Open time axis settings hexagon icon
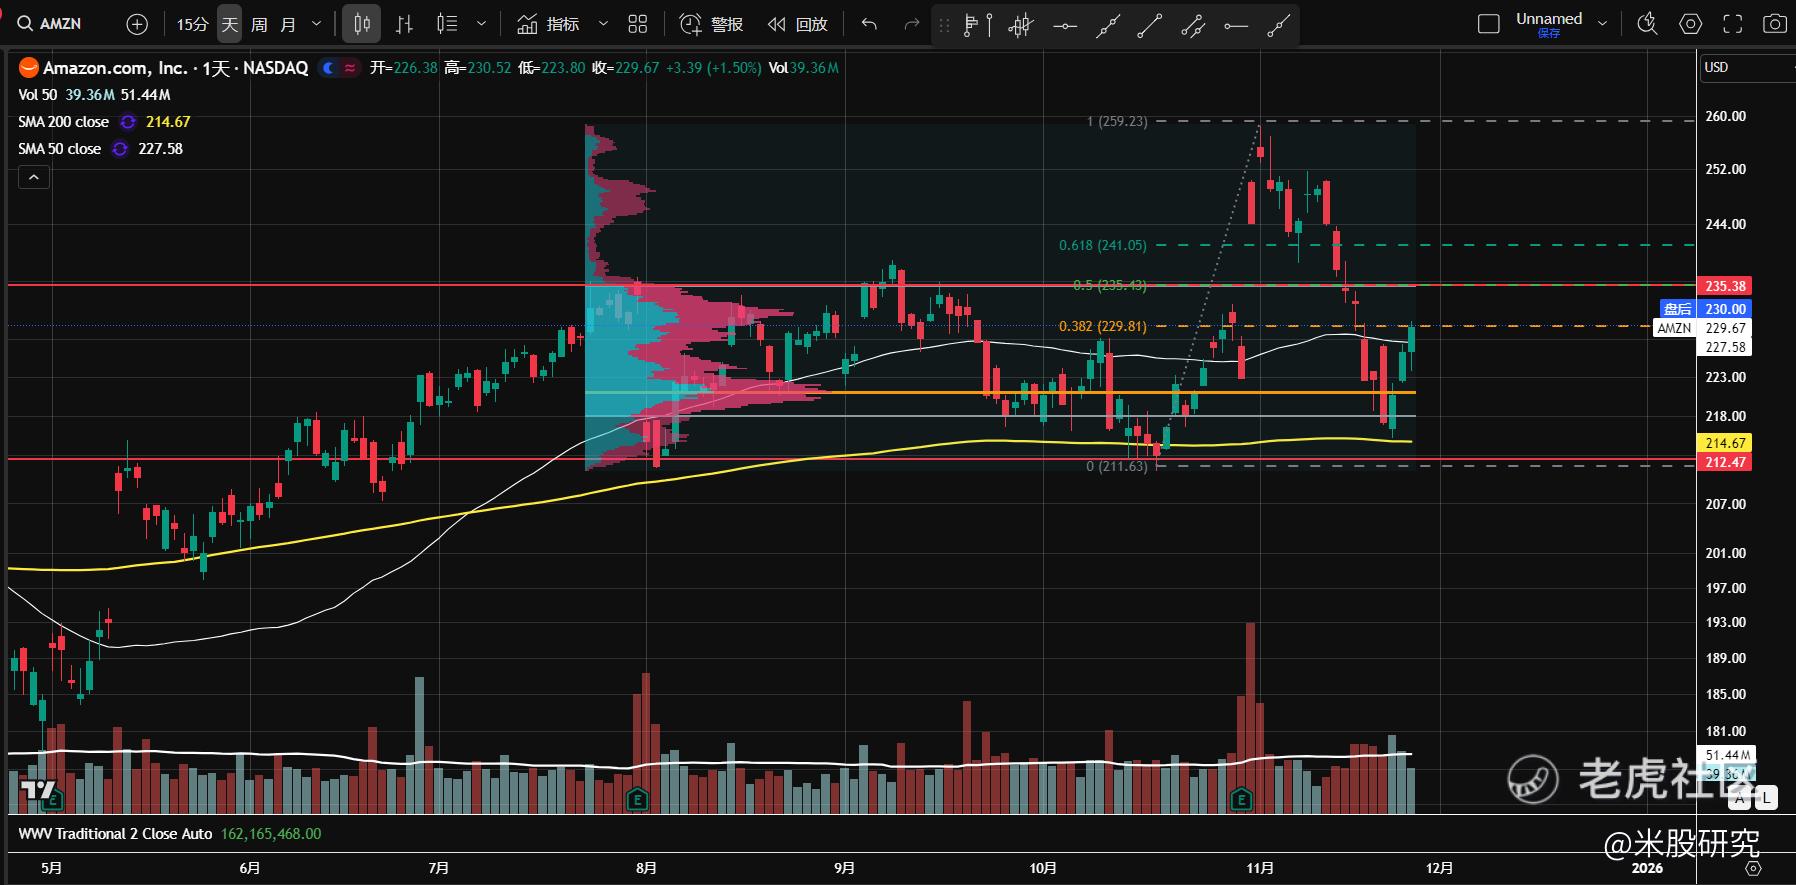This screenshot has height=885, width=1796. pos(1752,868)
